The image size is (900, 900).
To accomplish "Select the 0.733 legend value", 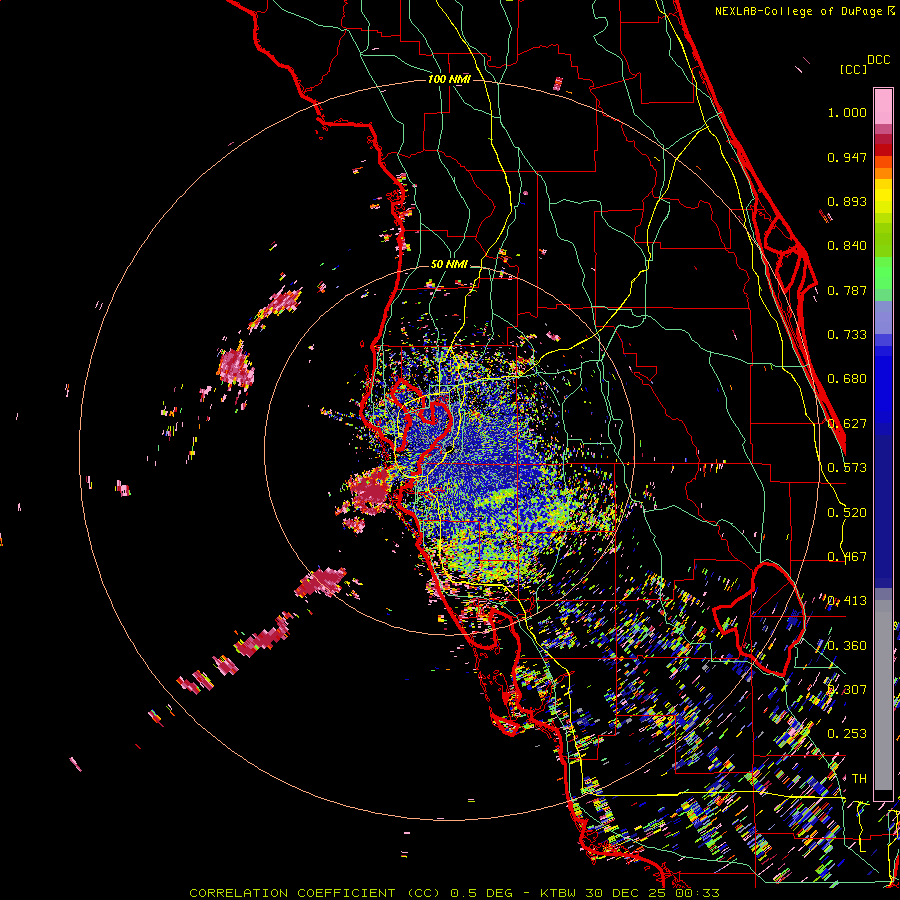I will 847,335.
